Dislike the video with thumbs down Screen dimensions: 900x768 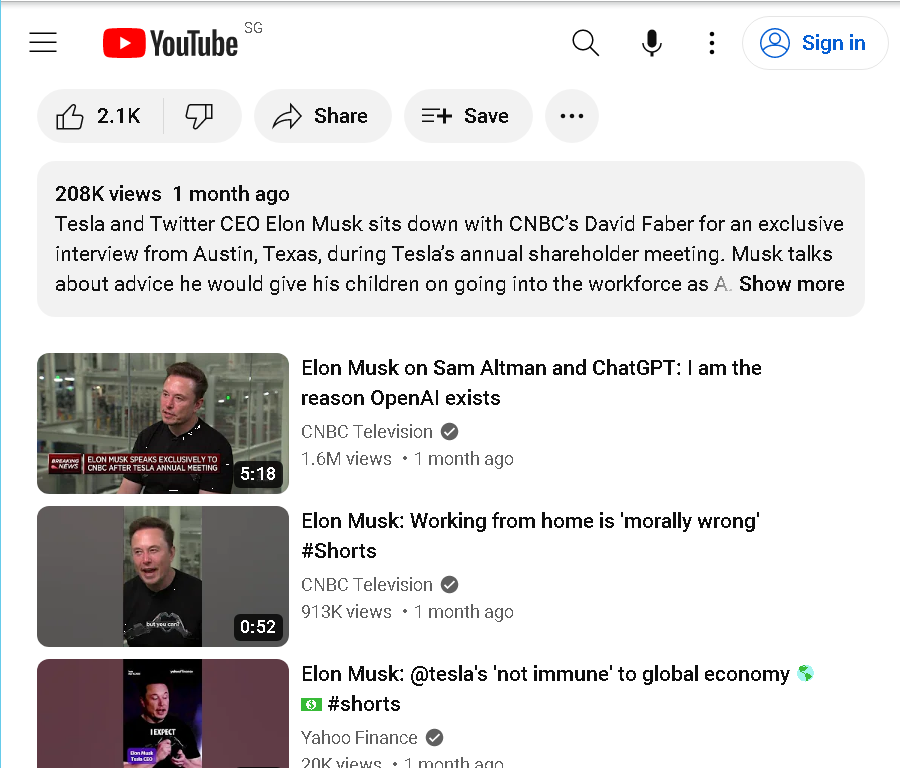200,116
